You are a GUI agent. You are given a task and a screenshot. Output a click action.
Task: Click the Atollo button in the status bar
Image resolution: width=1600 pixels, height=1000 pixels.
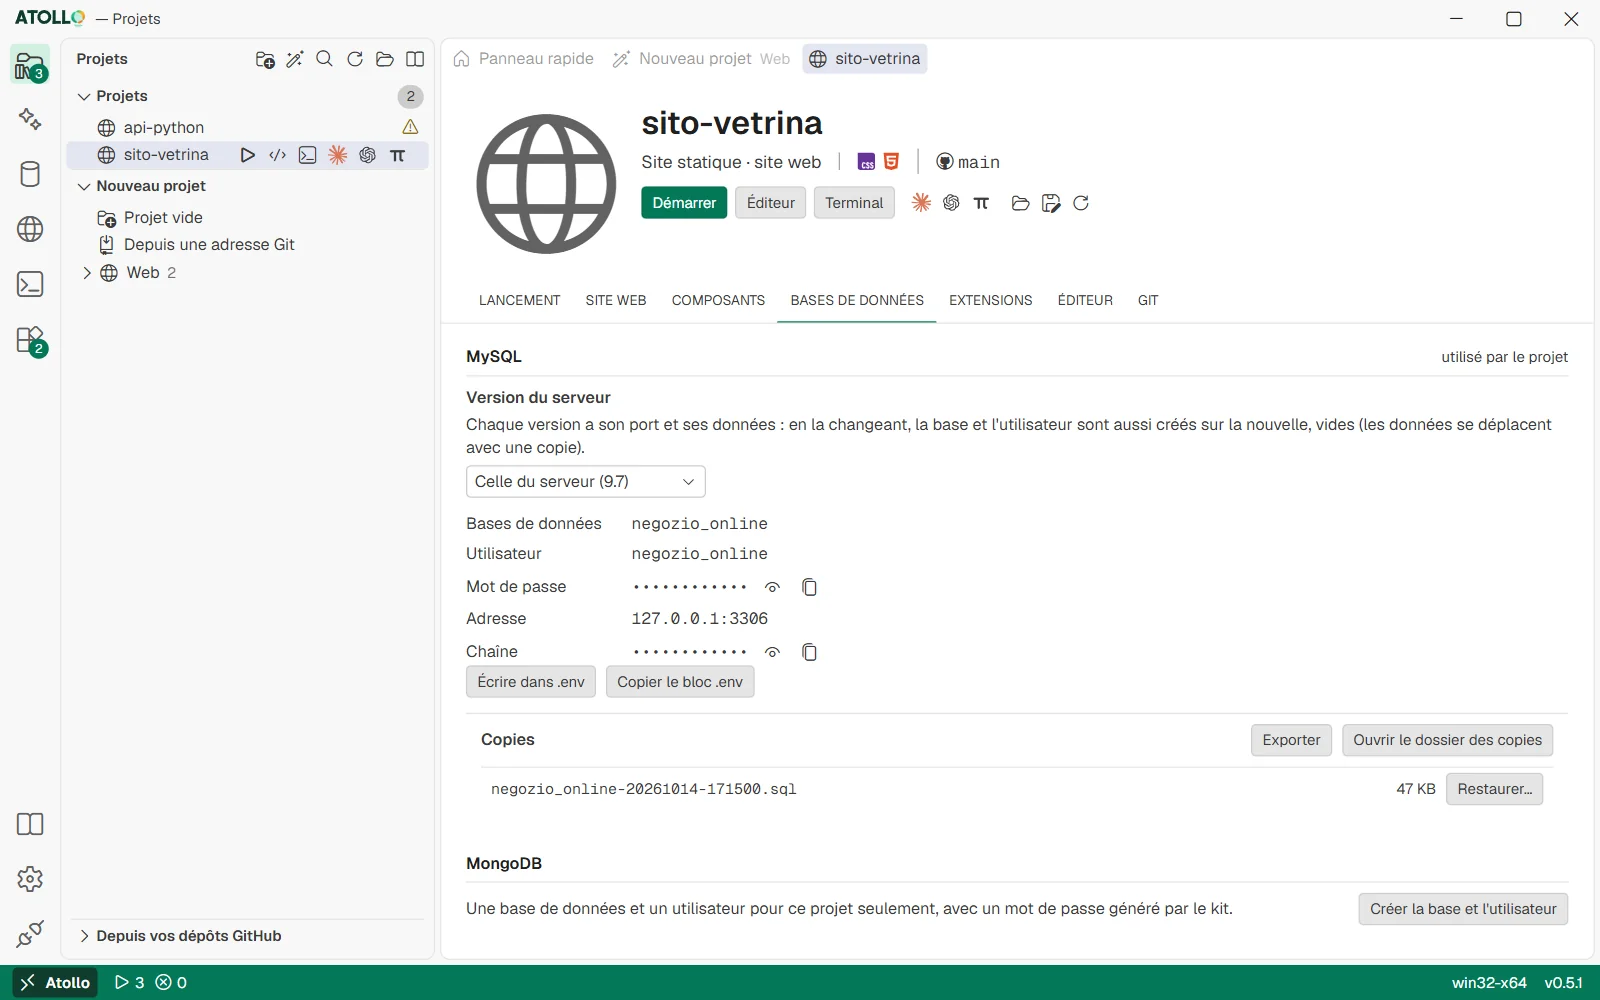pos(56,983)
